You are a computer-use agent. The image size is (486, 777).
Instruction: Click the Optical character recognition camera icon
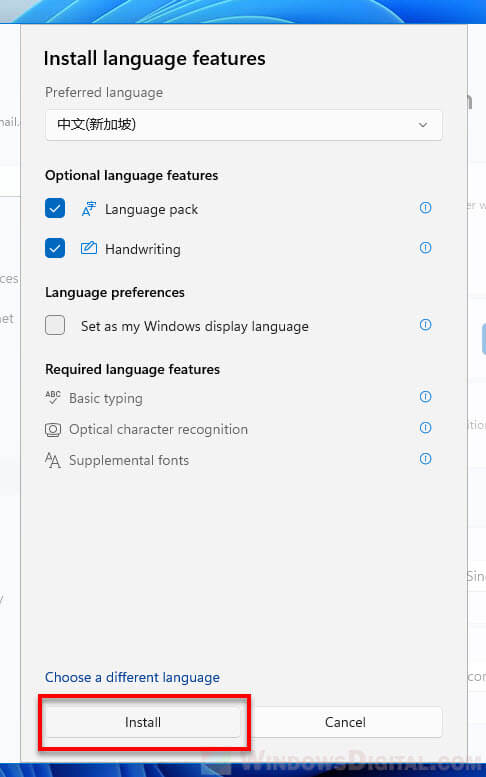(53, 429)
